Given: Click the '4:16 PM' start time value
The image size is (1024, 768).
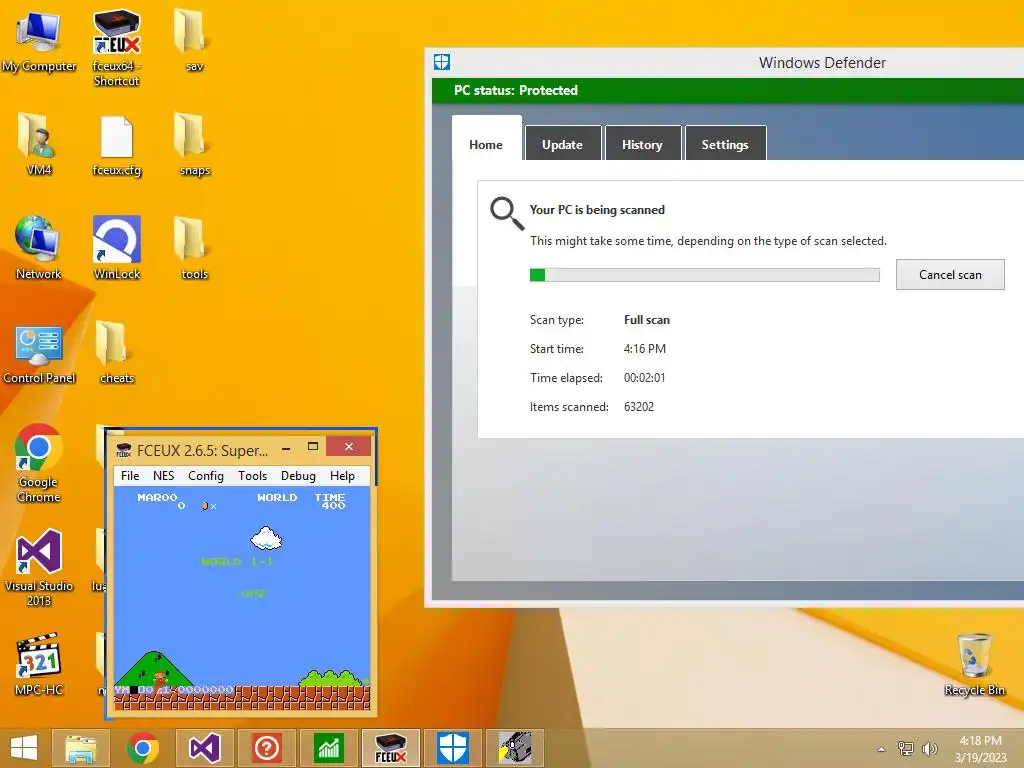Looking at the screenshot, I should [645, 349].
